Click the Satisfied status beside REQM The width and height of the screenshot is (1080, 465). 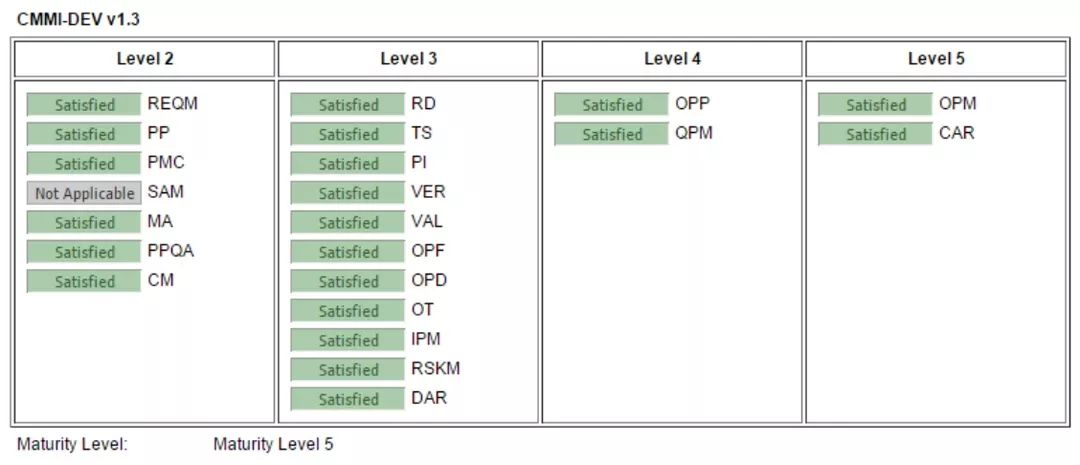(x=84, y=105)
